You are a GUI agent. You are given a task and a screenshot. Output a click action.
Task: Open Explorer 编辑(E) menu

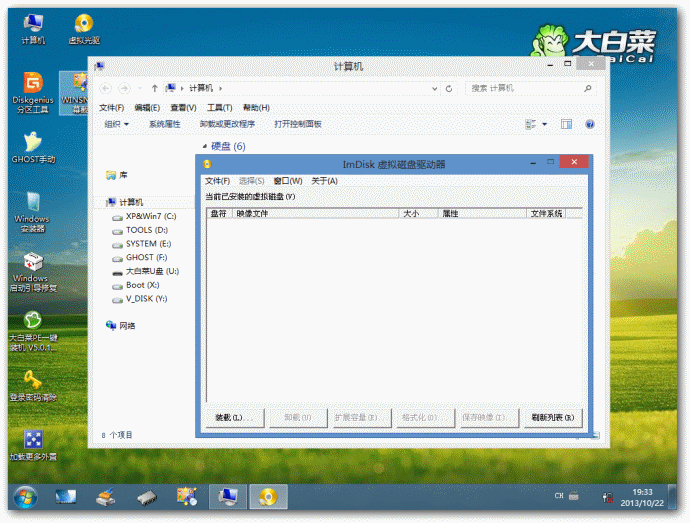tap(147, 108)
